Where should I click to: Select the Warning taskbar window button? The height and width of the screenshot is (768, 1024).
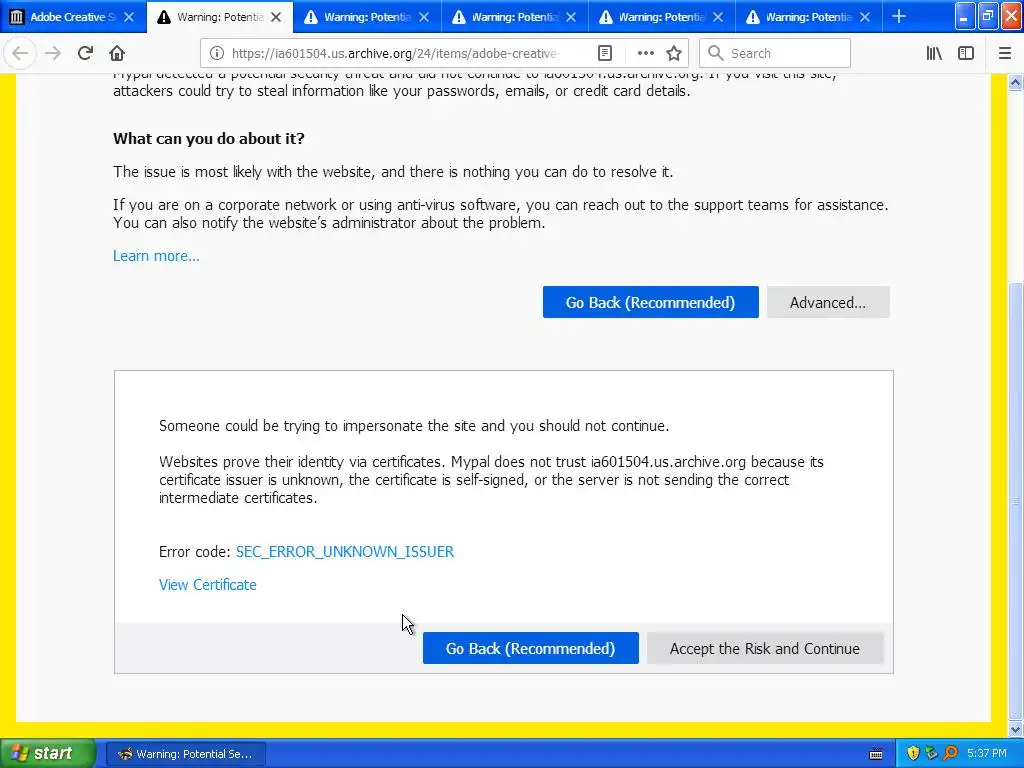185,754
